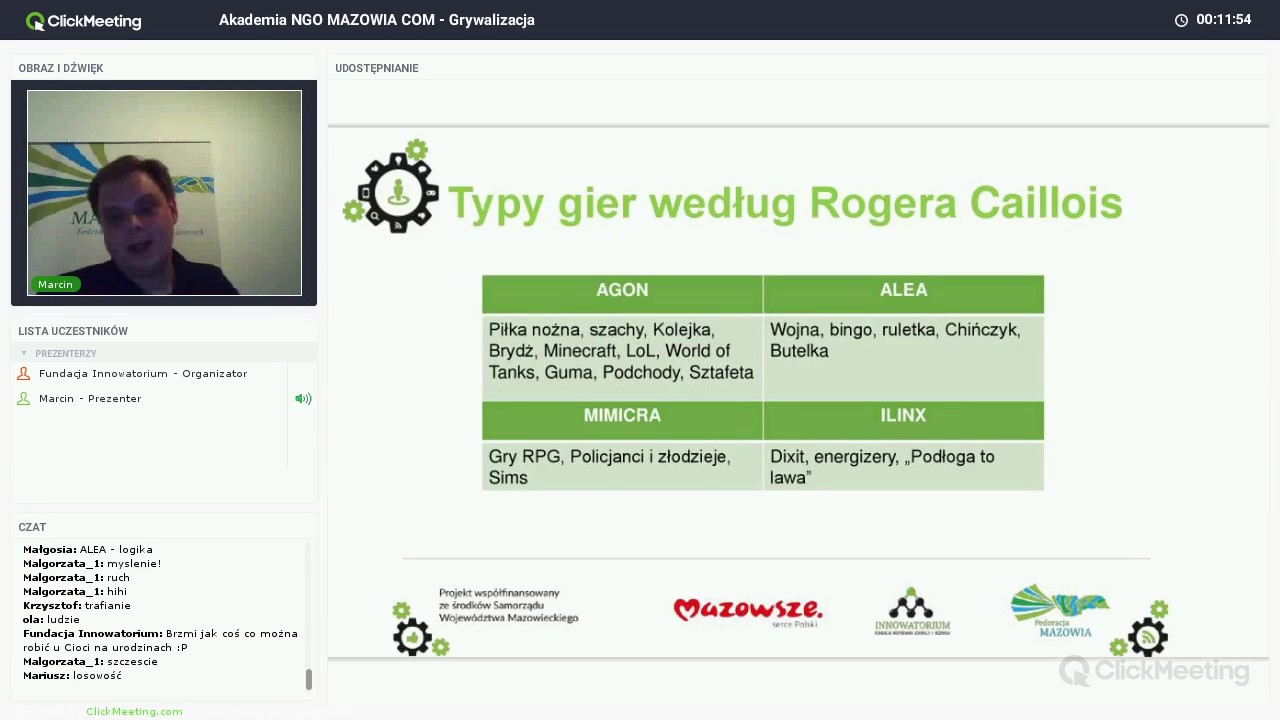1280x720 pixels.
Task: Click chat message Małgosia: ALEA - logika
Action: (88, 549)
